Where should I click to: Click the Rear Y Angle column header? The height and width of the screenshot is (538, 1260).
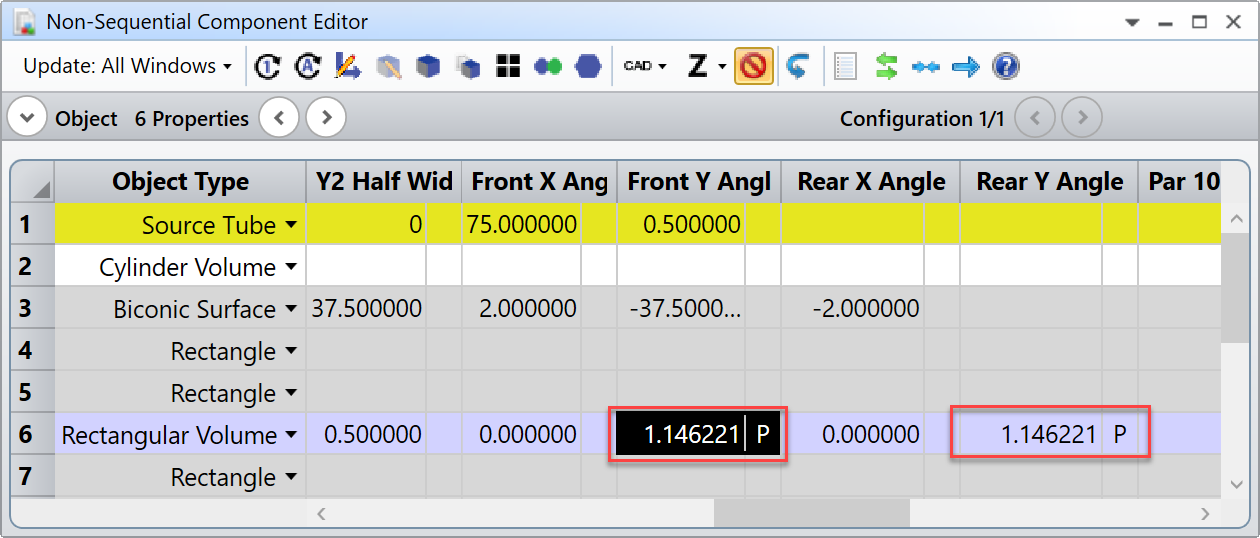point(1049,182)
